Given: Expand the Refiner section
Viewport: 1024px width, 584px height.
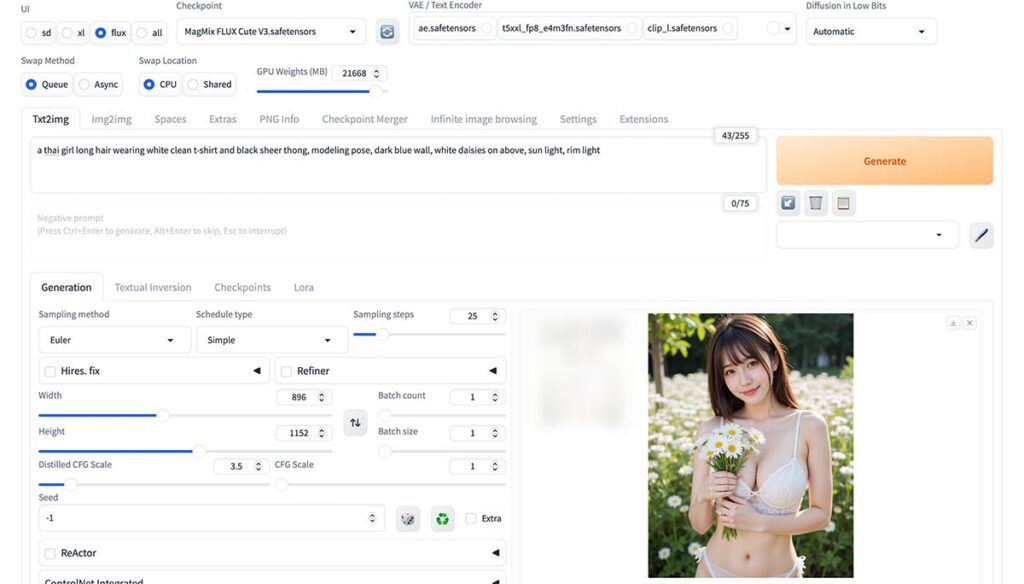Looking at the screenshot, I should point(493,371).
